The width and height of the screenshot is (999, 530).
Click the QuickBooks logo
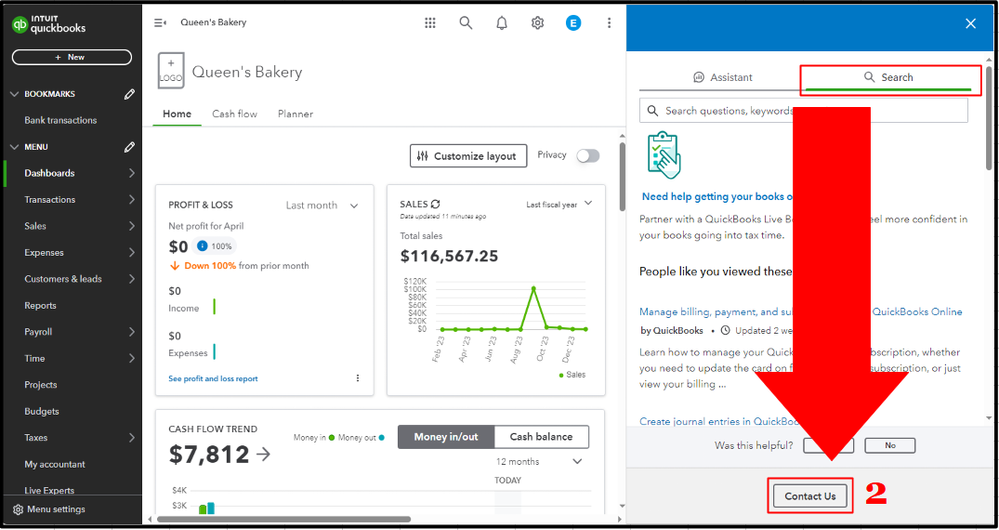(48, 24)
